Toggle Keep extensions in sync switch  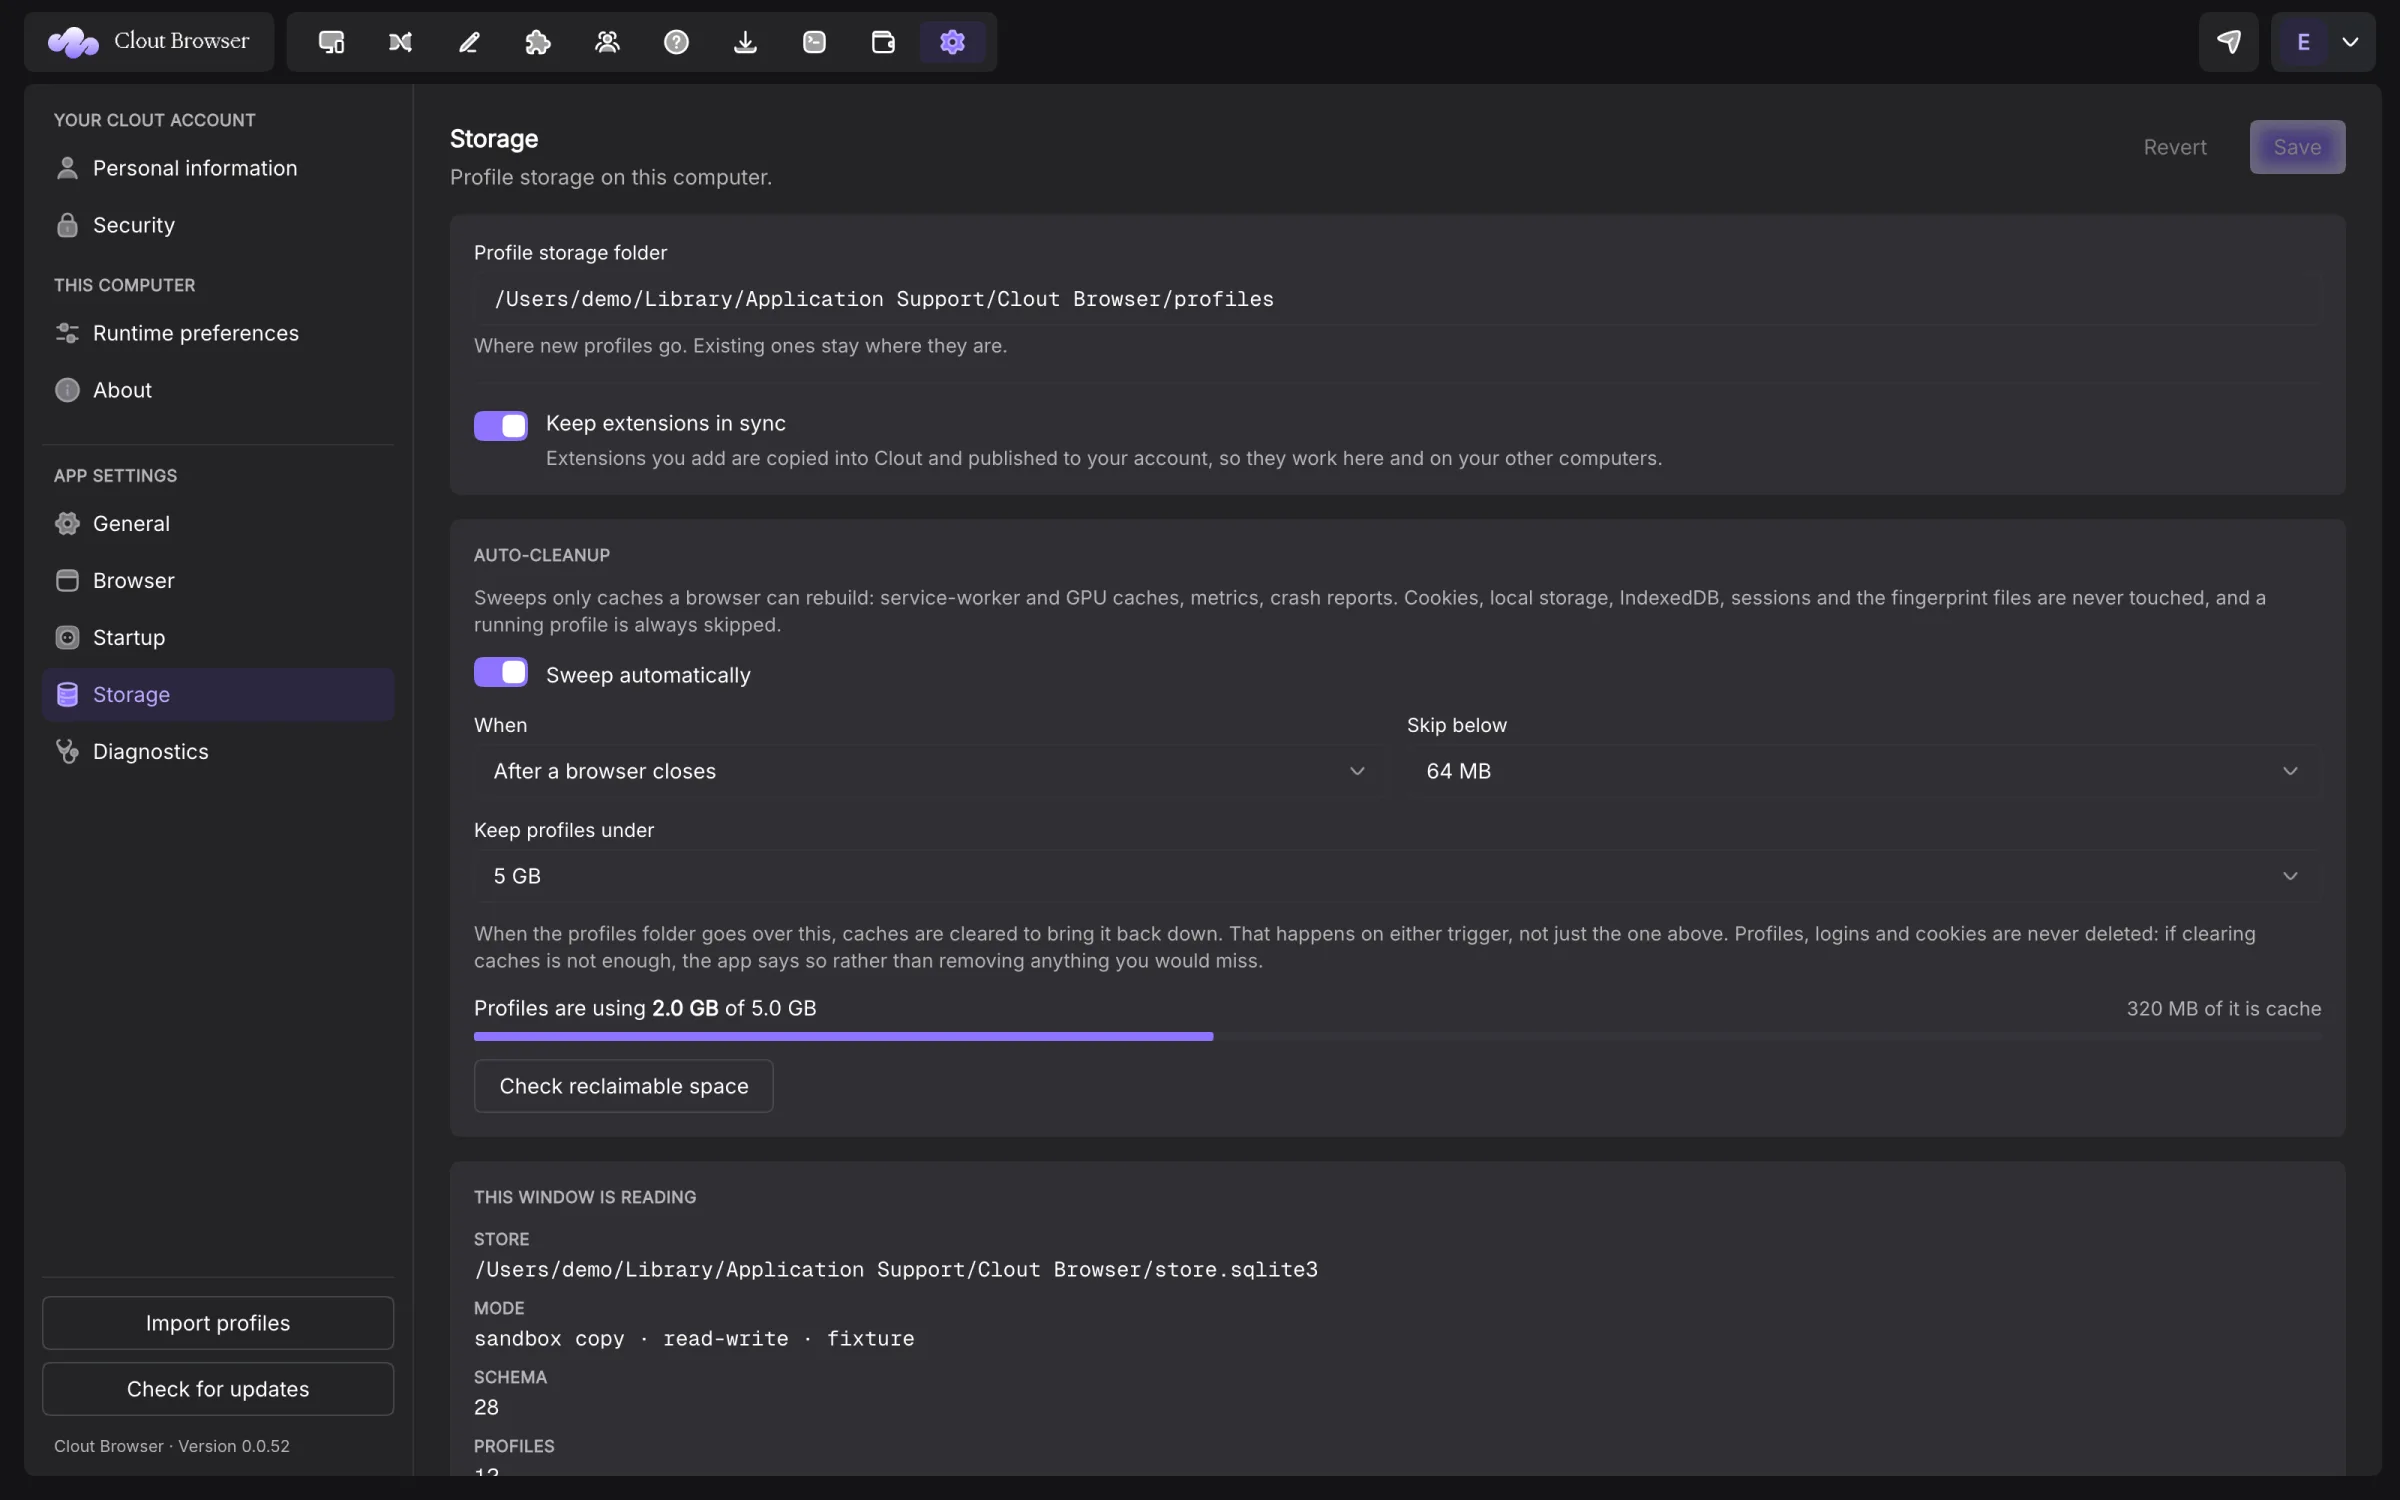pos(501,425)
